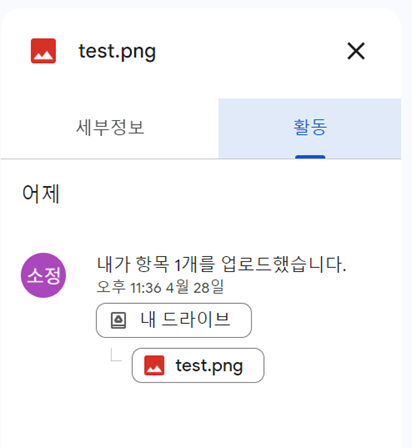This screenshot has height=448, width=412.
Task: Click the test.png filename text in lower chip
Action: (209, 366)
